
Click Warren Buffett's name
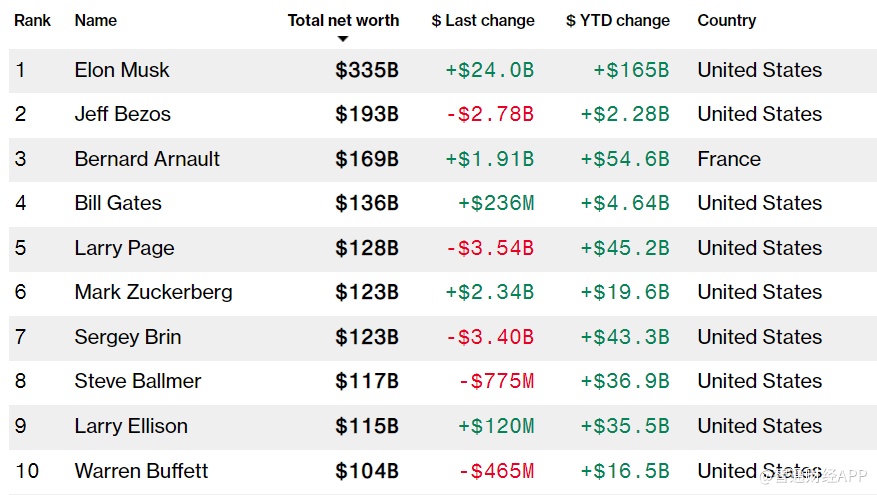coord(141,470)
